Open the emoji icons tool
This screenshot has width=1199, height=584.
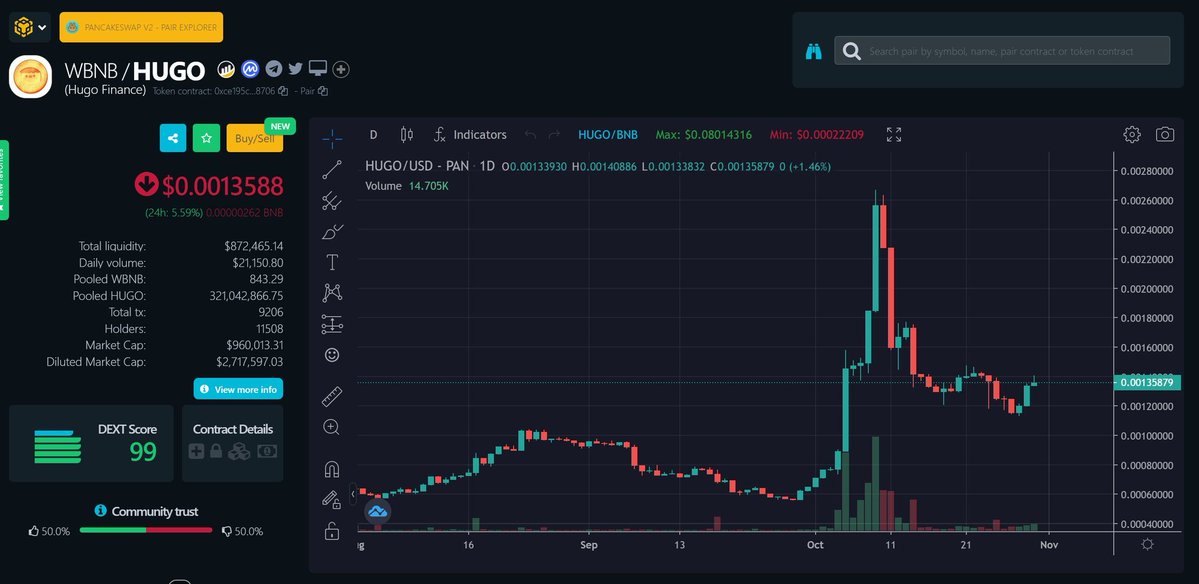click(x=332, y=355)
